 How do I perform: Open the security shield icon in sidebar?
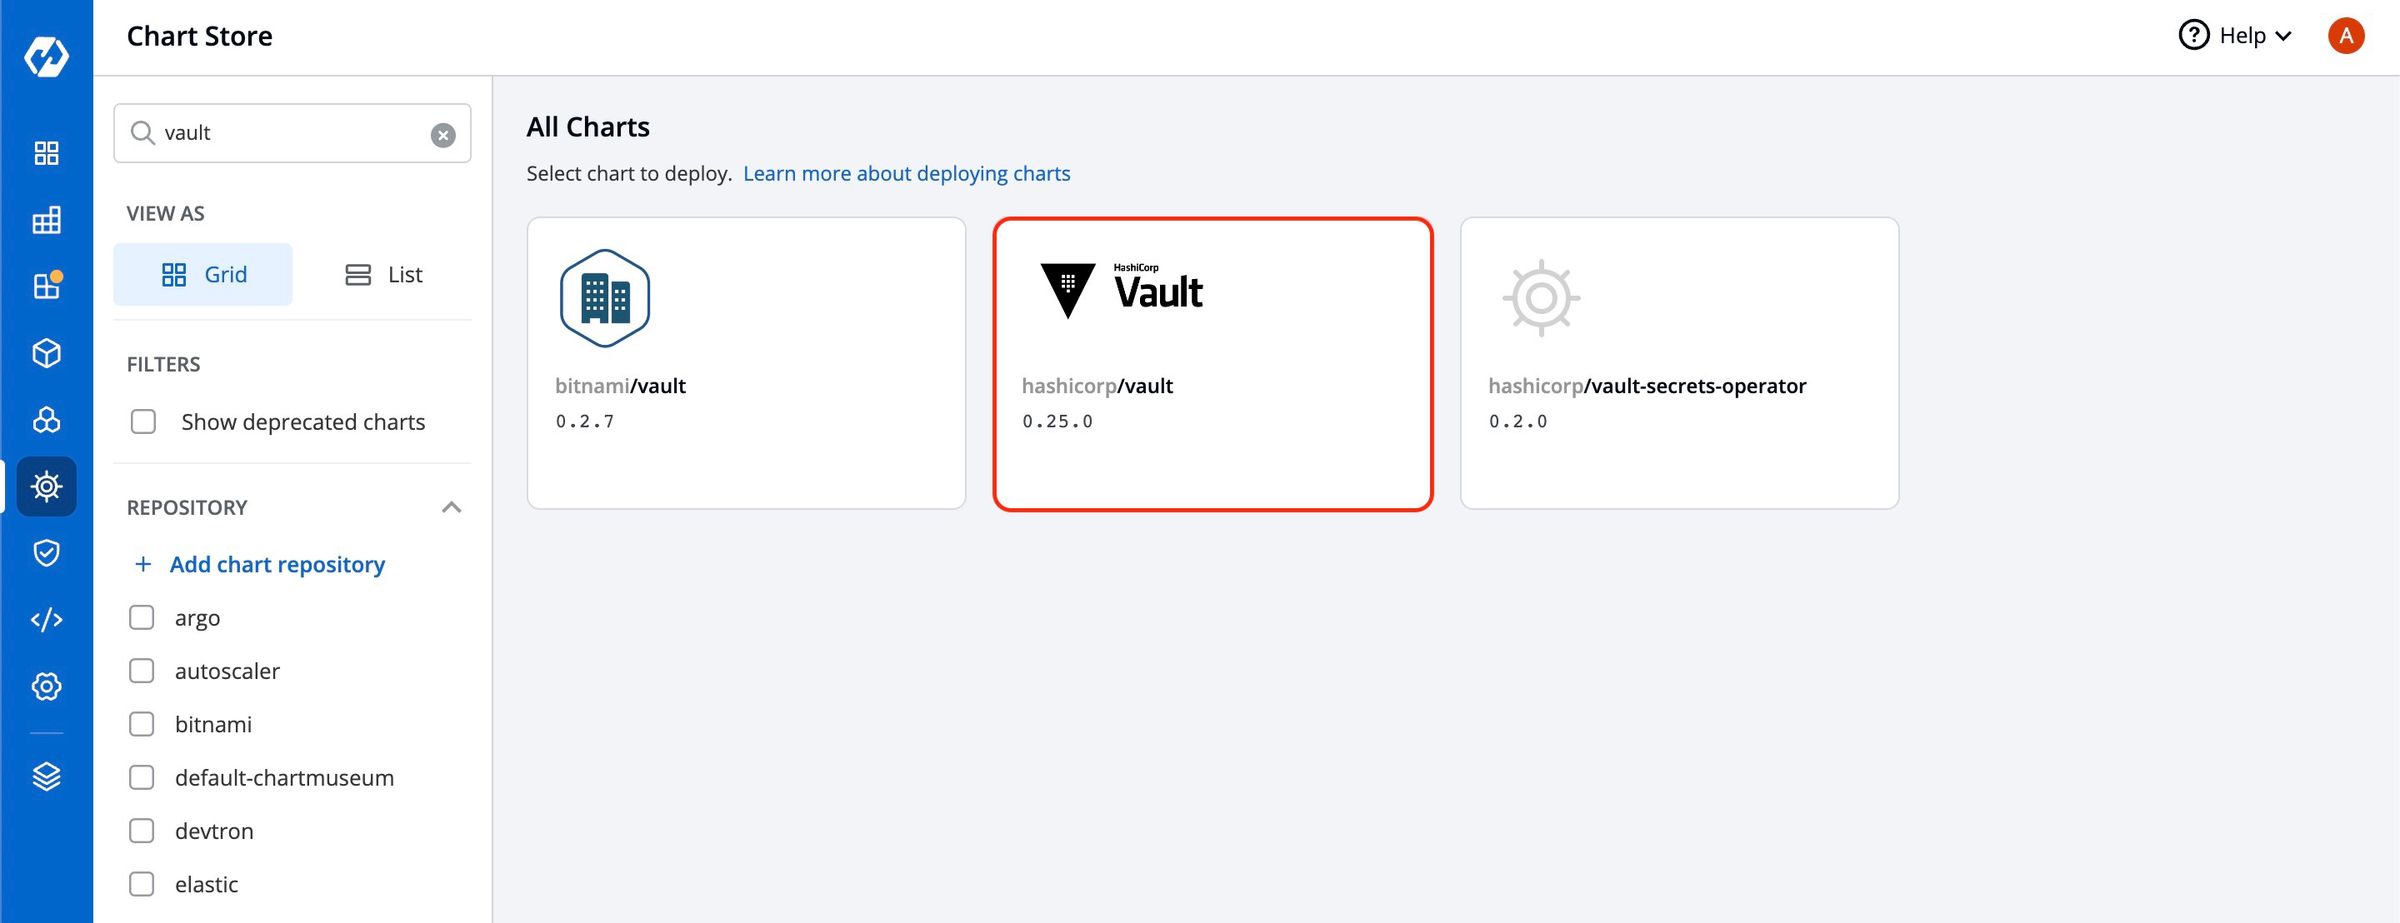(x=46, y=553)
